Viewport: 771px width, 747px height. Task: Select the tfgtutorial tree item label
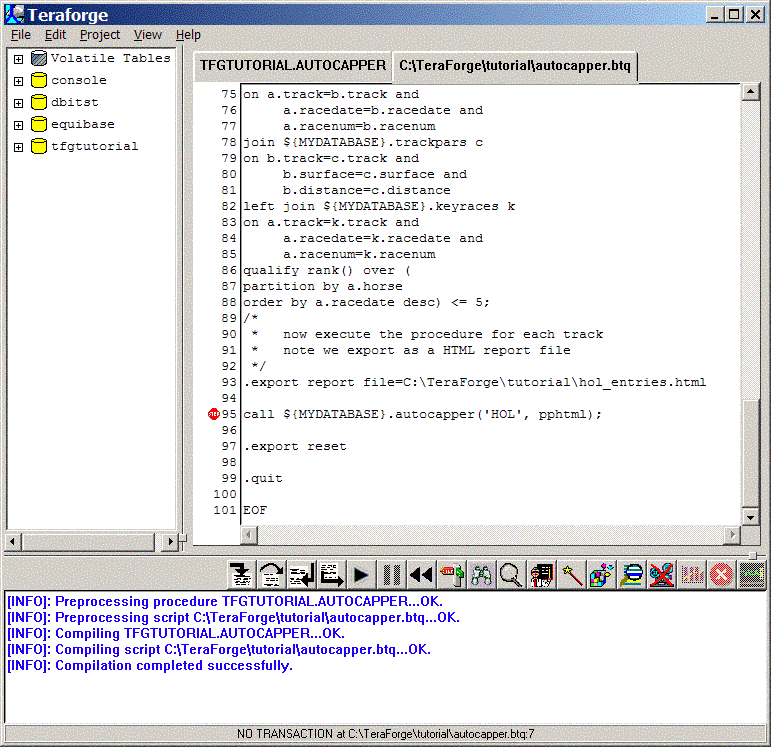click(94, 147)
